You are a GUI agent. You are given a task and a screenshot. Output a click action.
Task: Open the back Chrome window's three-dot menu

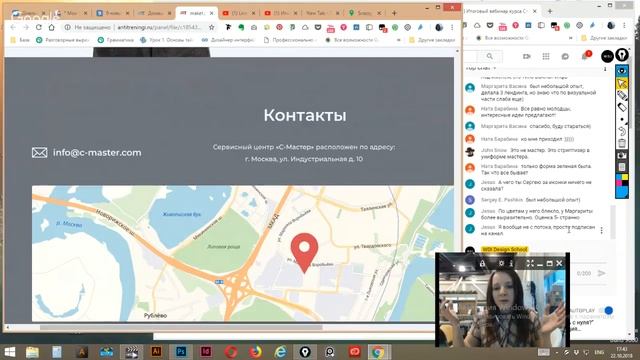point(624,25)
